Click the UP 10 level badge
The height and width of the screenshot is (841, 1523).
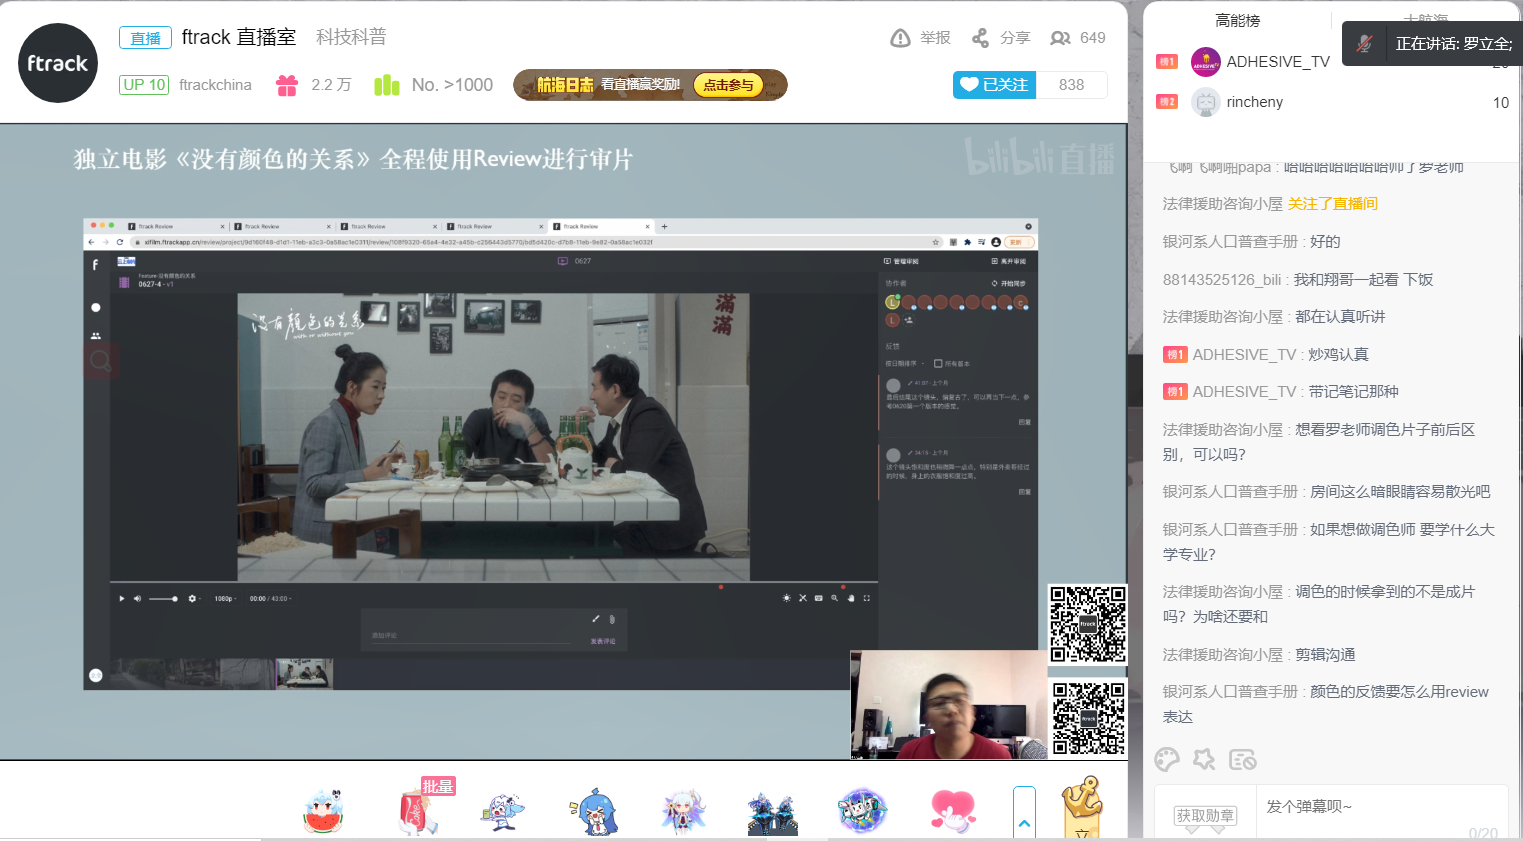click(144, 85)
